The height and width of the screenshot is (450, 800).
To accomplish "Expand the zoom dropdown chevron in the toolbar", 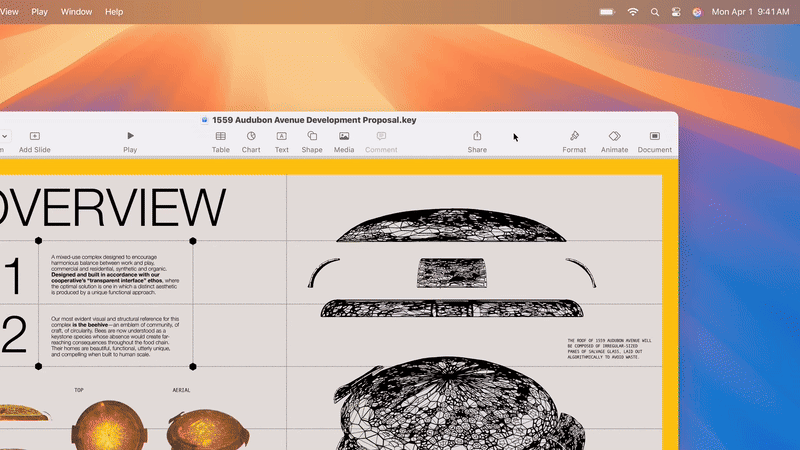I will pyautogui.click(x=4, y=136).
